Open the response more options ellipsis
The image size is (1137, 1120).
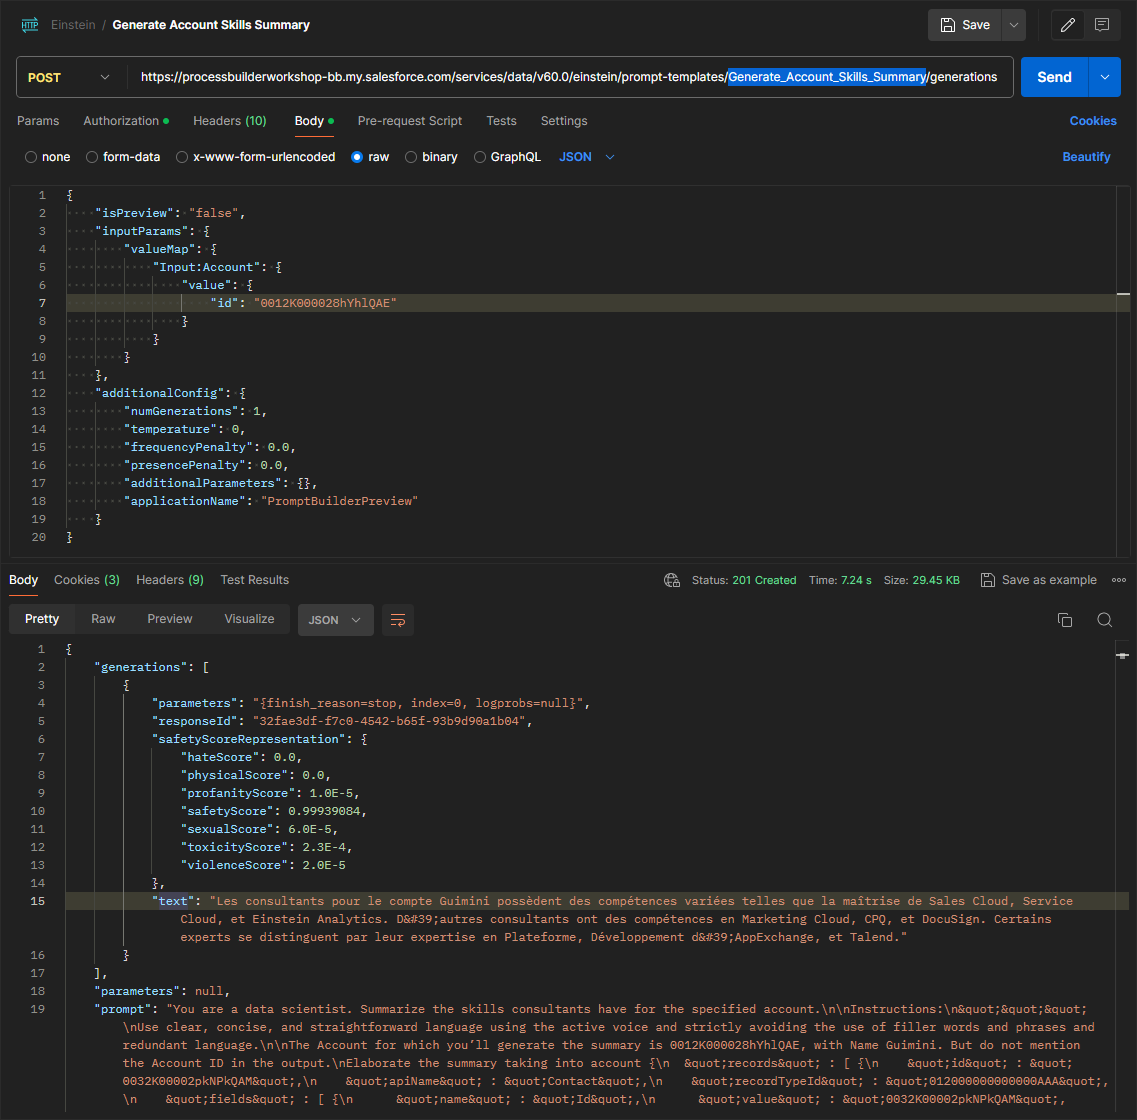pyautogui.click(x=1119, y=580)
